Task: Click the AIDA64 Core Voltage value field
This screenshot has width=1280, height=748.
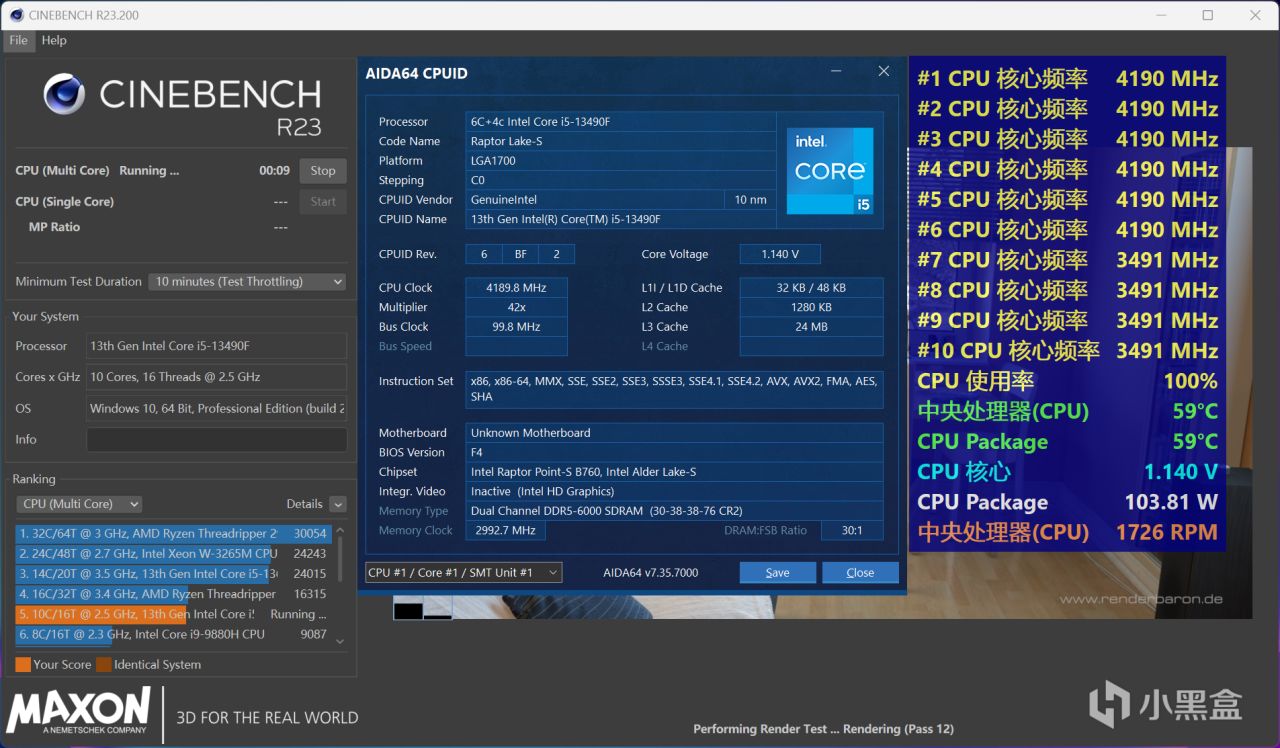Action: pos(780,254)
